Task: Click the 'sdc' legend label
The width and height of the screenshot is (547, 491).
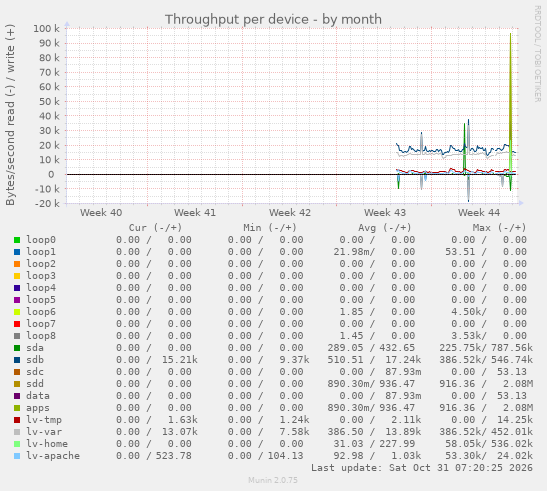Action: [x=35, y=372]
